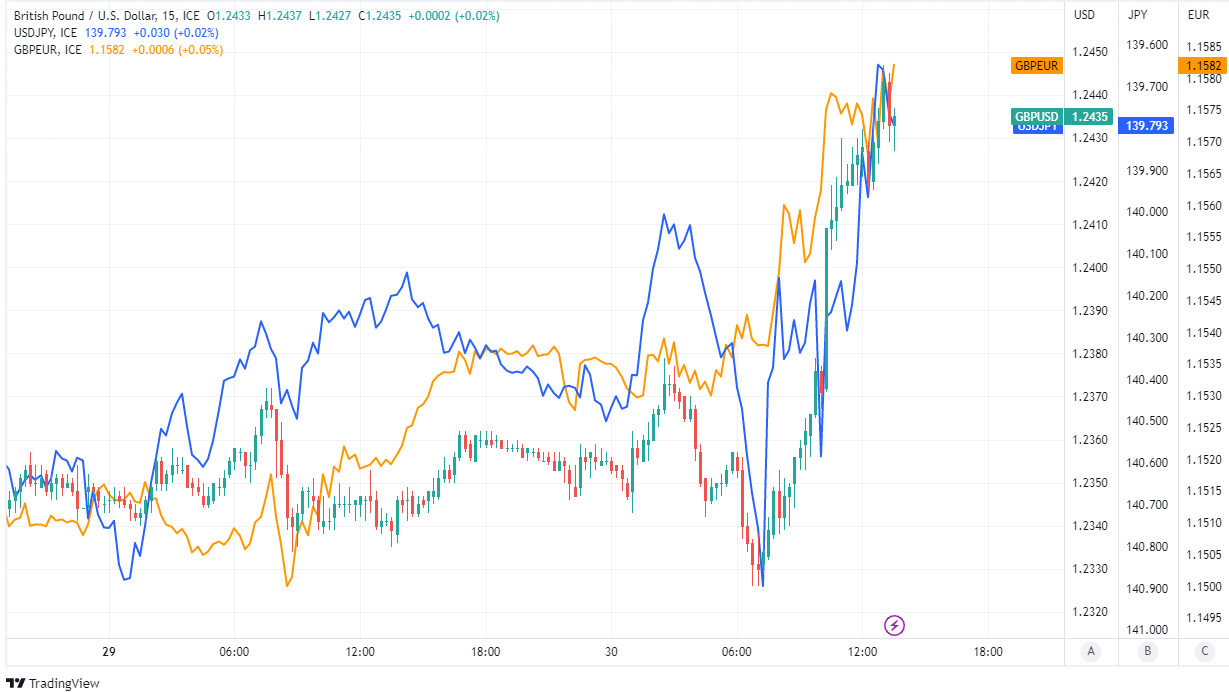
Task: Open the USD price scale currency dropdown
Action: click(x=1085, y=15)
